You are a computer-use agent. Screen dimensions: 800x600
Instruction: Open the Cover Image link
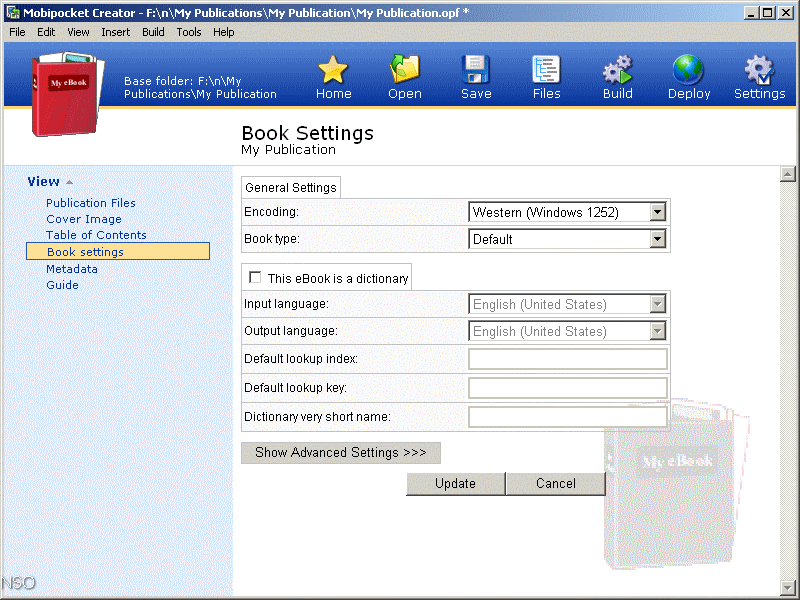point(84,219)
